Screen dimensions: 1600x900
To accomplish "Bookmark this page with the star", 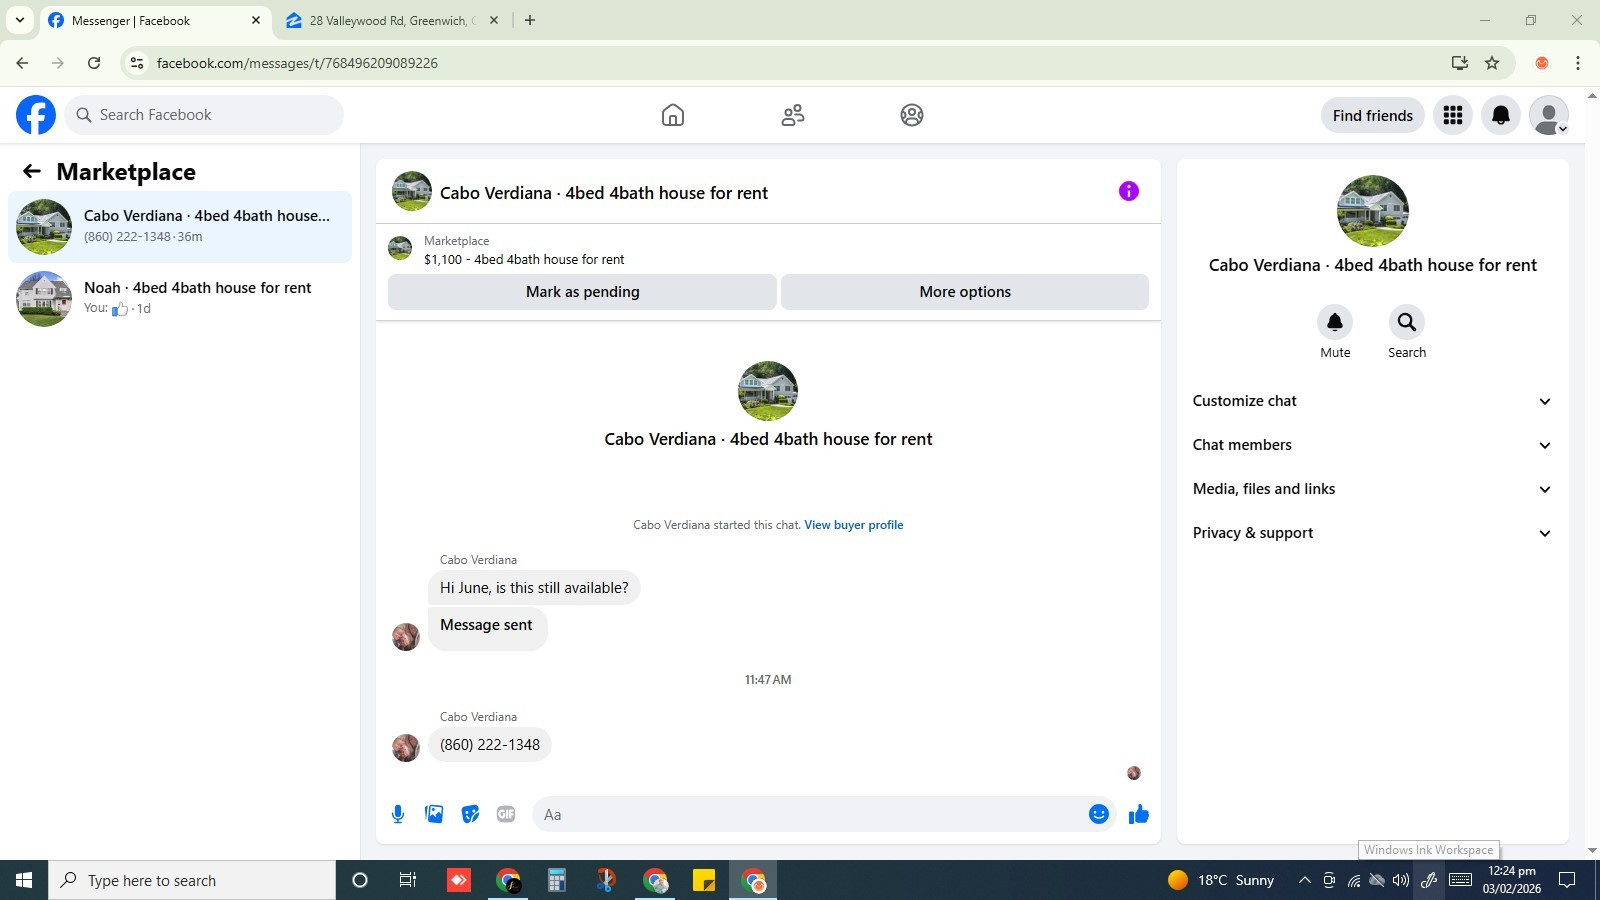I will [x=1492, y=63].
